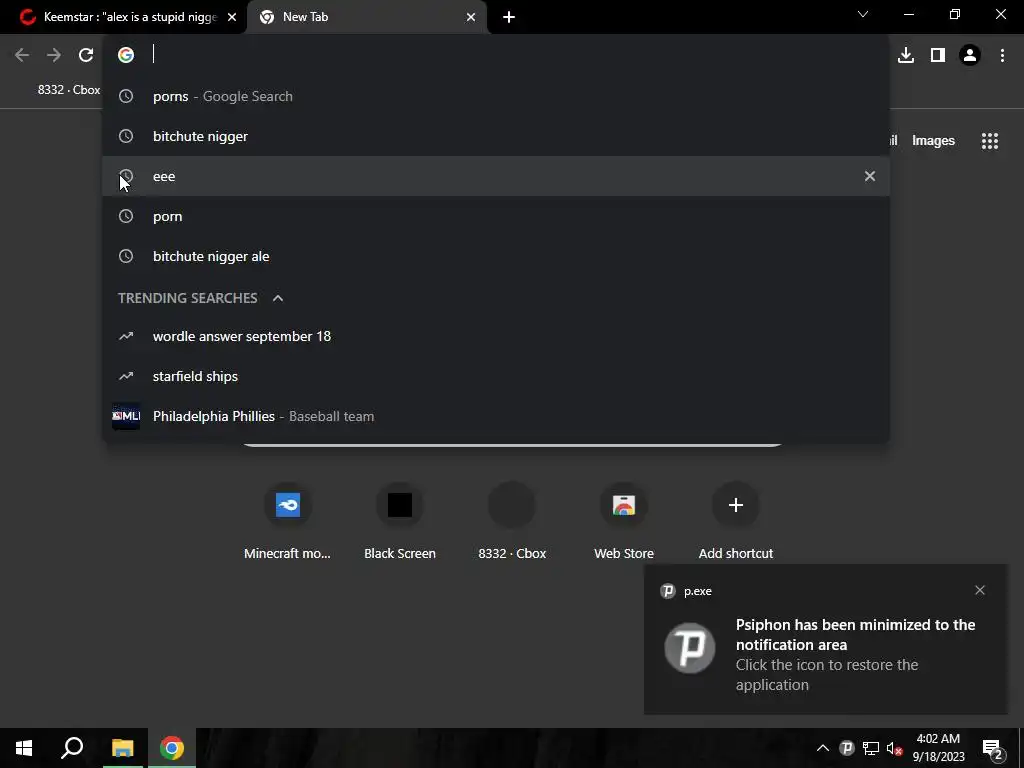Click the Psiphon tray icon

coord(847,748)
